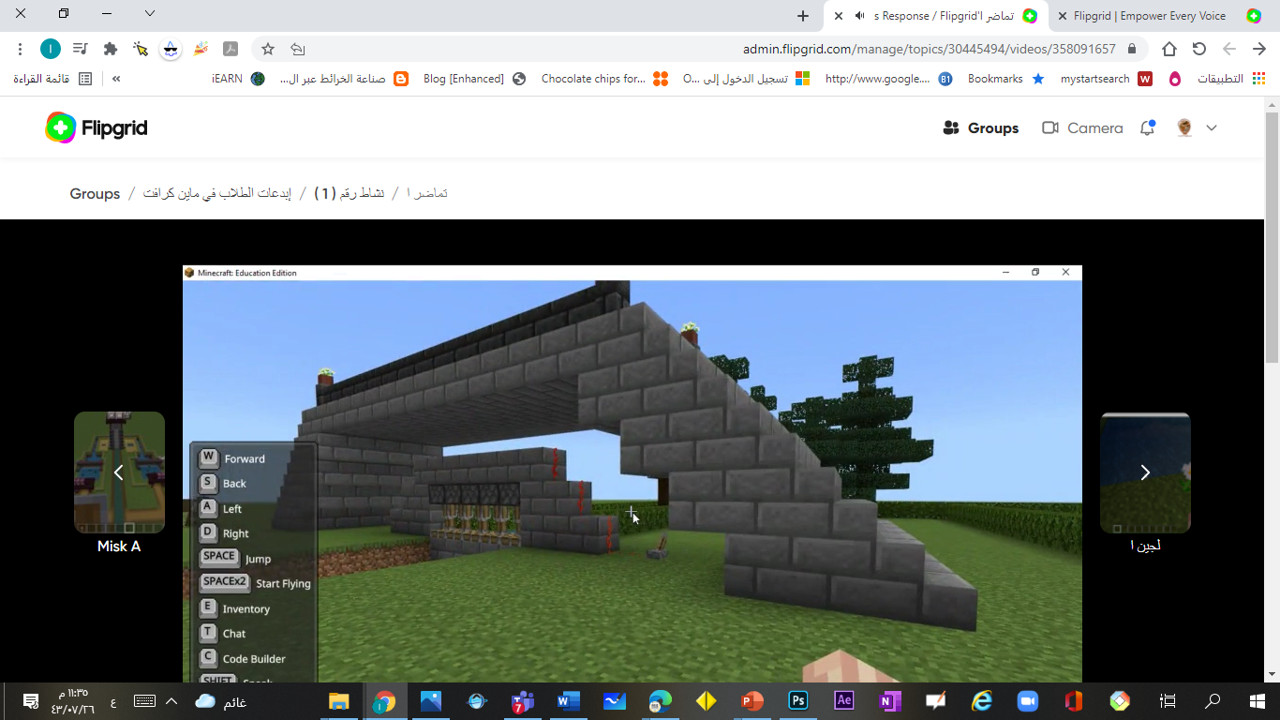Go to next video لجين ١ thumbnail

click(x=1145, y=472)
